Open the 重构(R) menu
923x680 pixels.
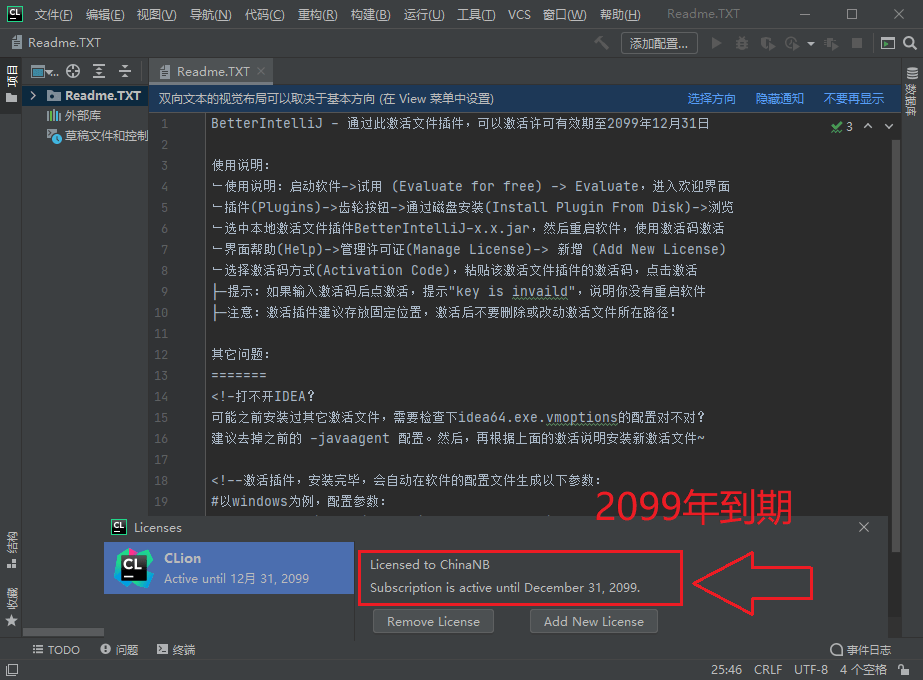pyautogui.click(x=317, y=14)
